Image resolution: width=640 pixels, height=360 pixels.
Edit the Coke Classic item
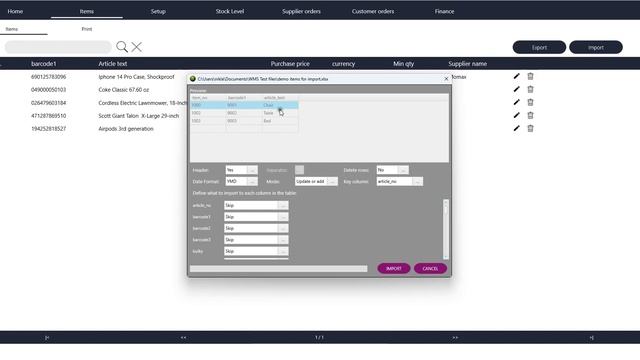pyautogui.click(x=516, y=89)
